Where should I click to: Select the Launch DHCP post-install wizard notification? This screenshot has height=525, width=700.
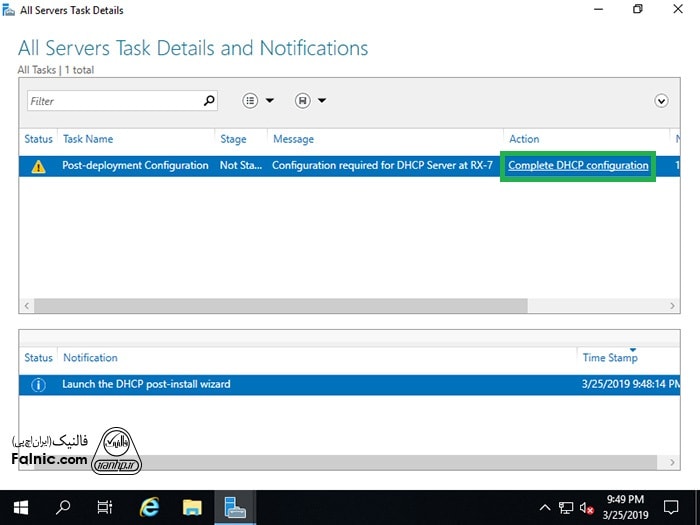point(146,384)
